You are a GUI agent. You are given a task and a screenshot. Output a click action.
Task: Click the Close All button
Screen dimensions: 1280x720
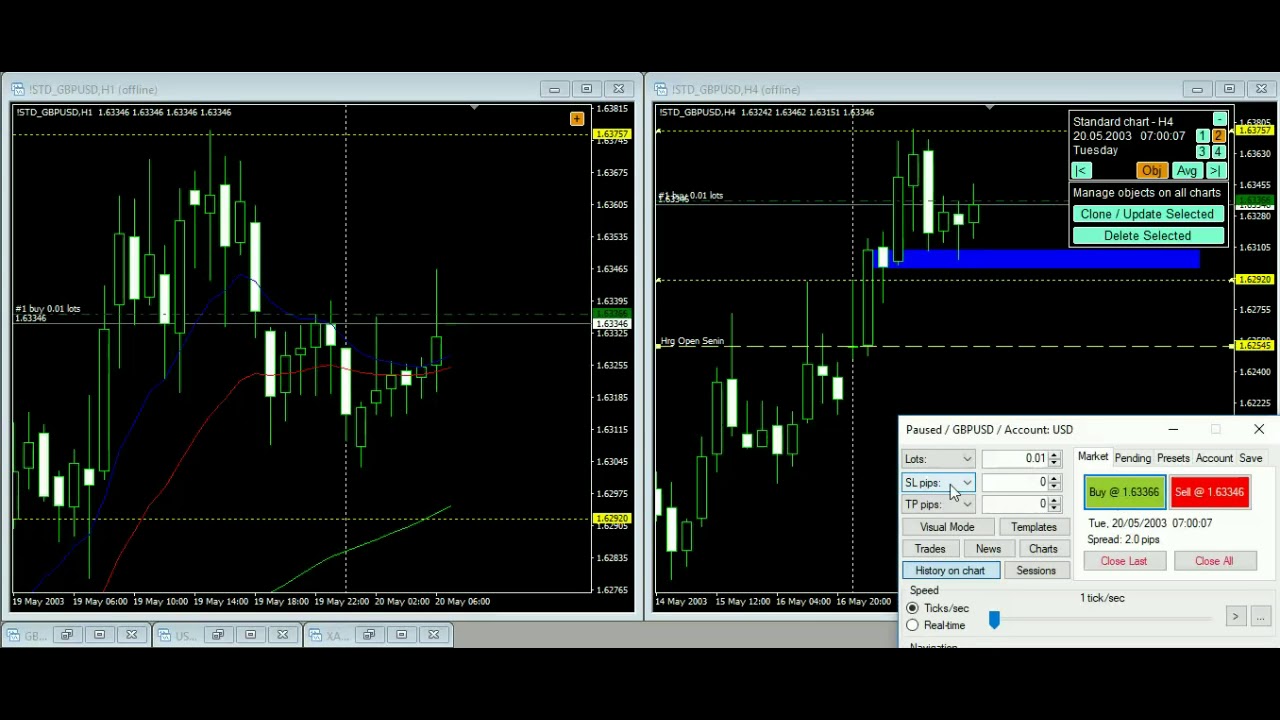pyautogui.click(x=1214, y=561)
